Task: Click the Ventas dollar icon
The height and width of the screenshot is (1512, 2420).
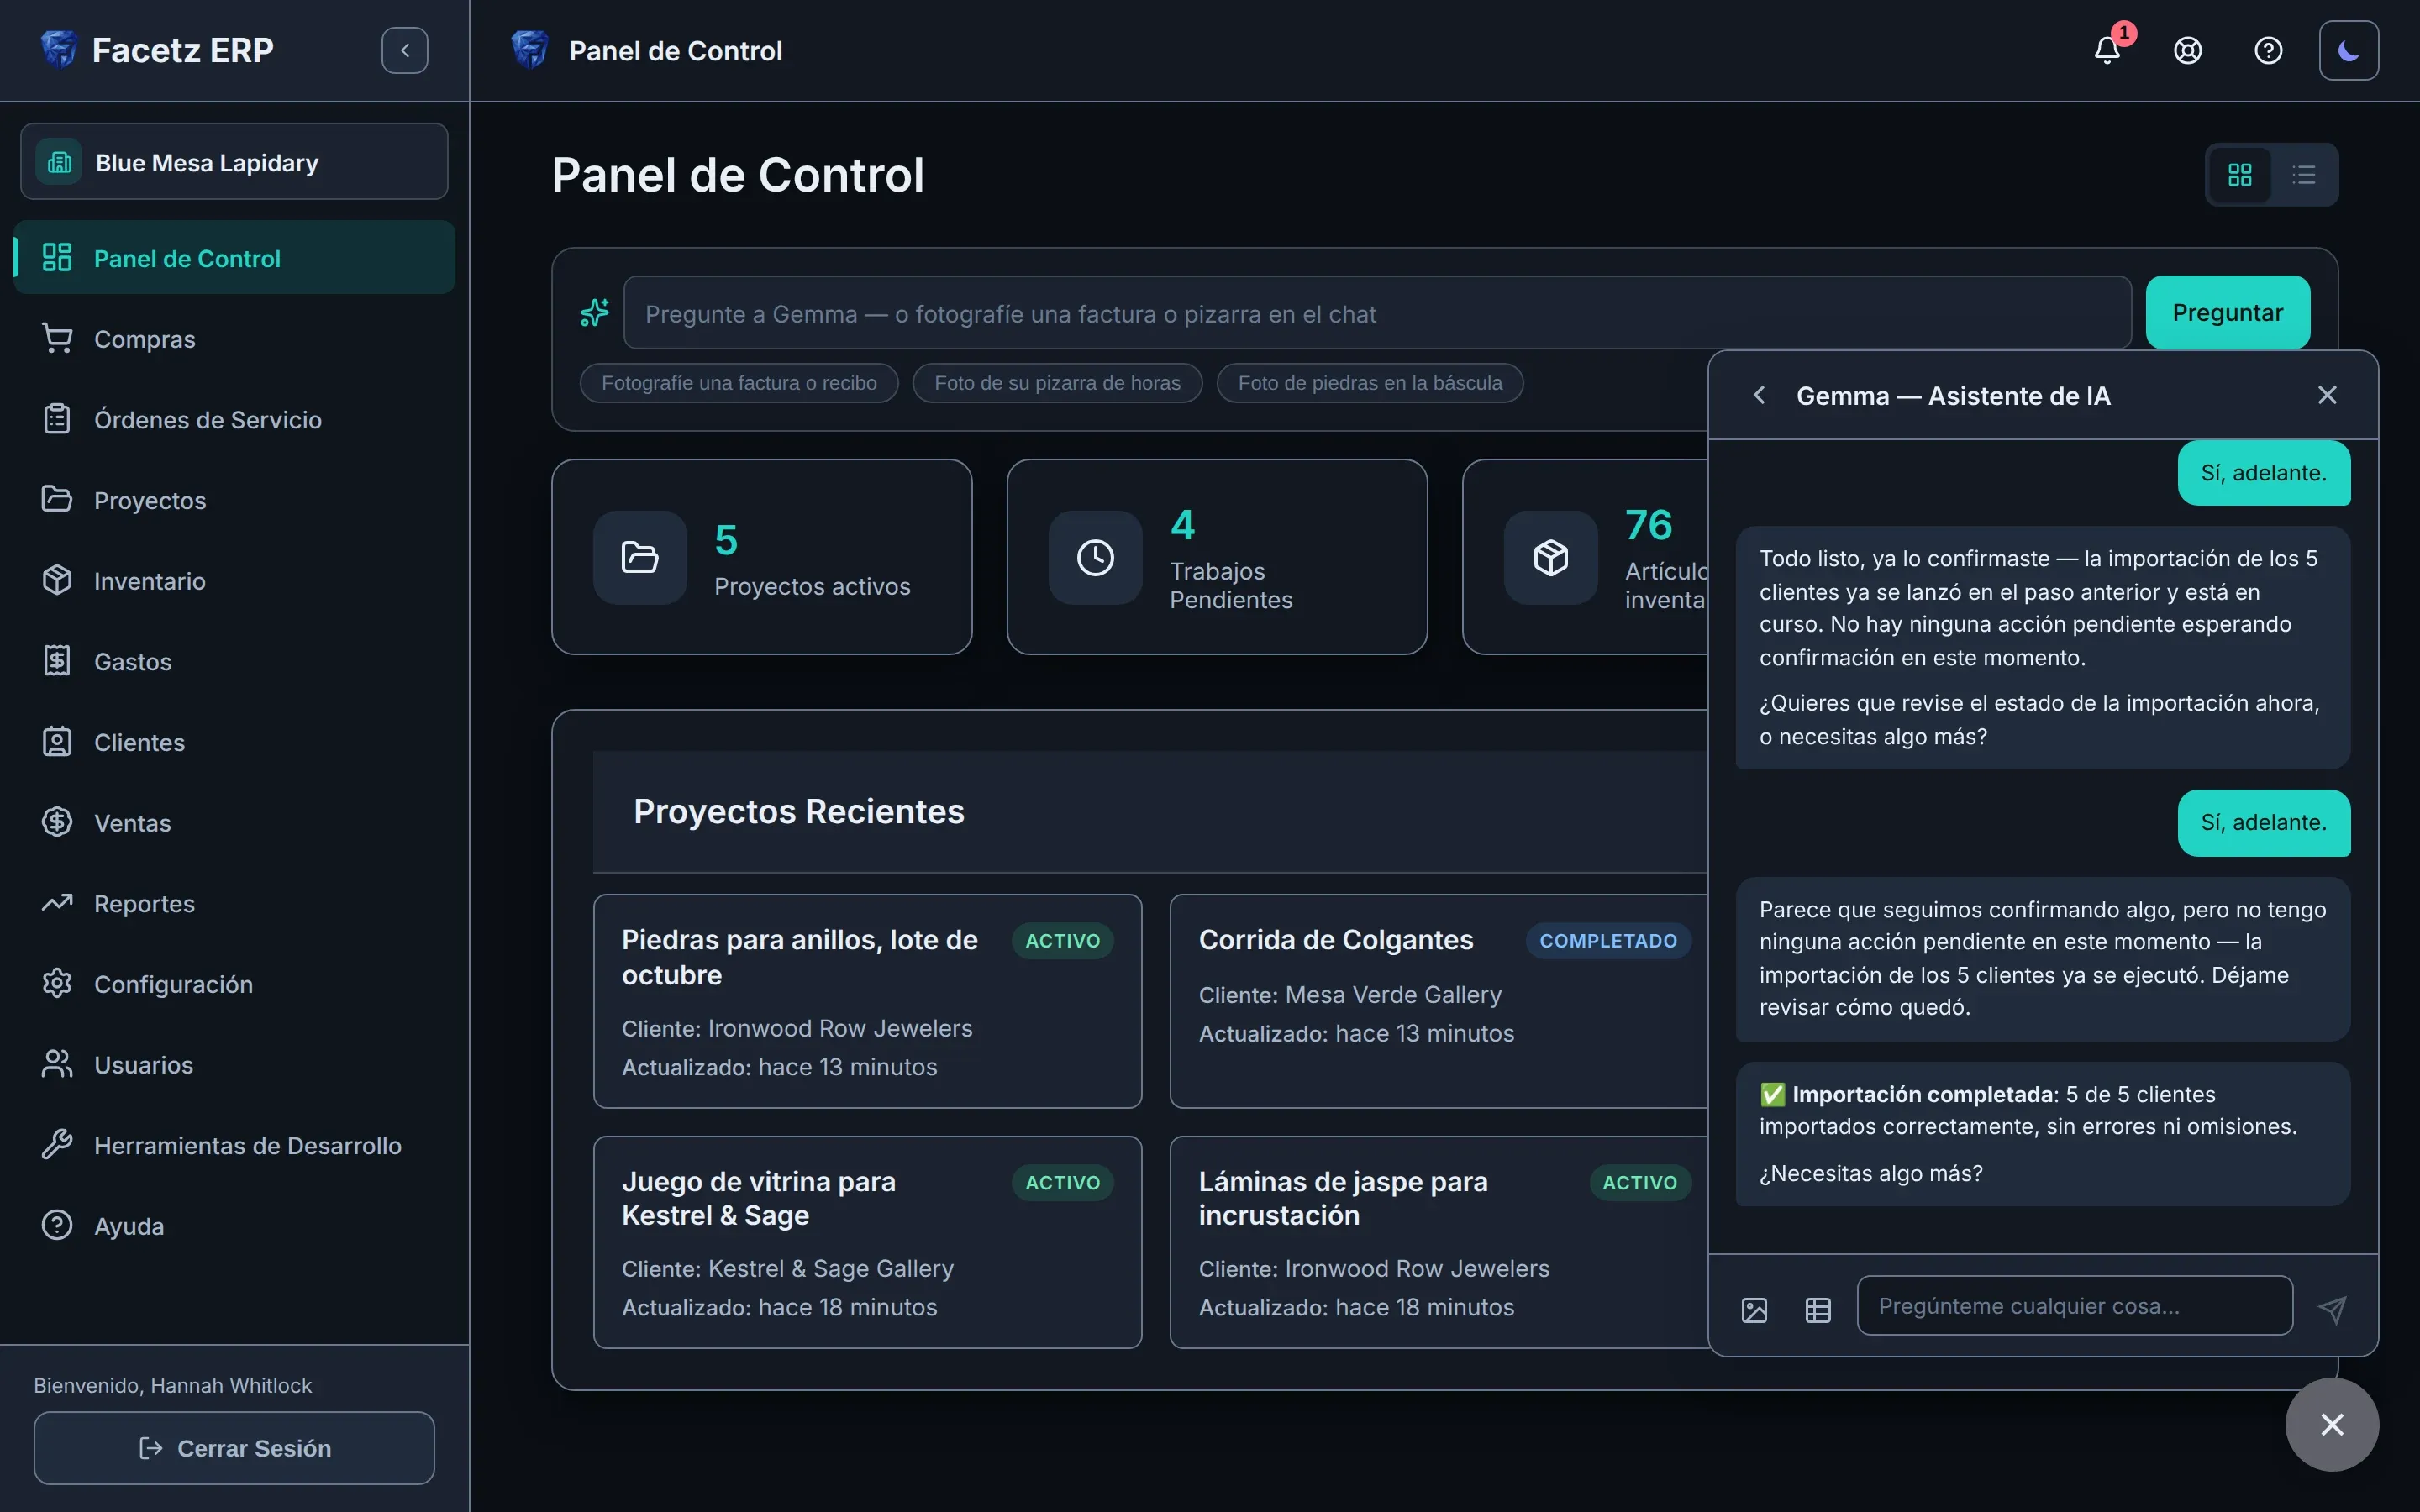Action: pos(57,822)
